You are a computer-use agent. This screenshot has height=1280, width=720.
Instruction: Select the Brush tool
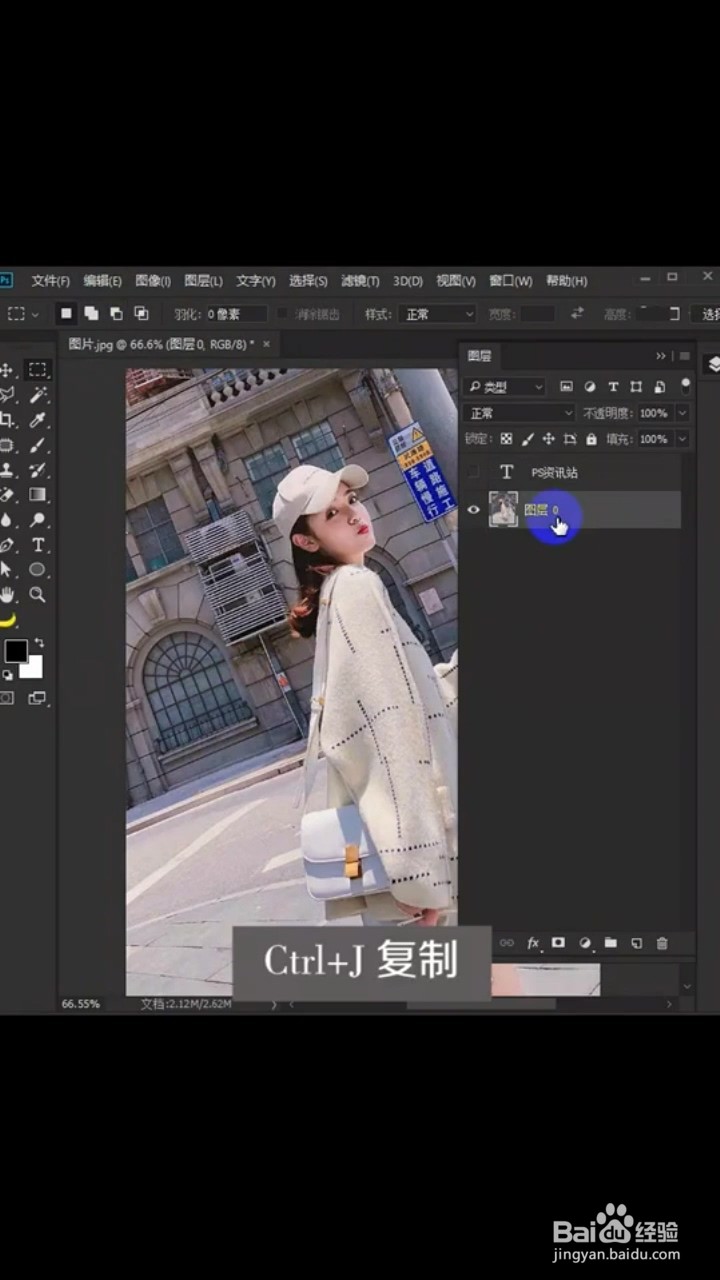pos(38,445)
